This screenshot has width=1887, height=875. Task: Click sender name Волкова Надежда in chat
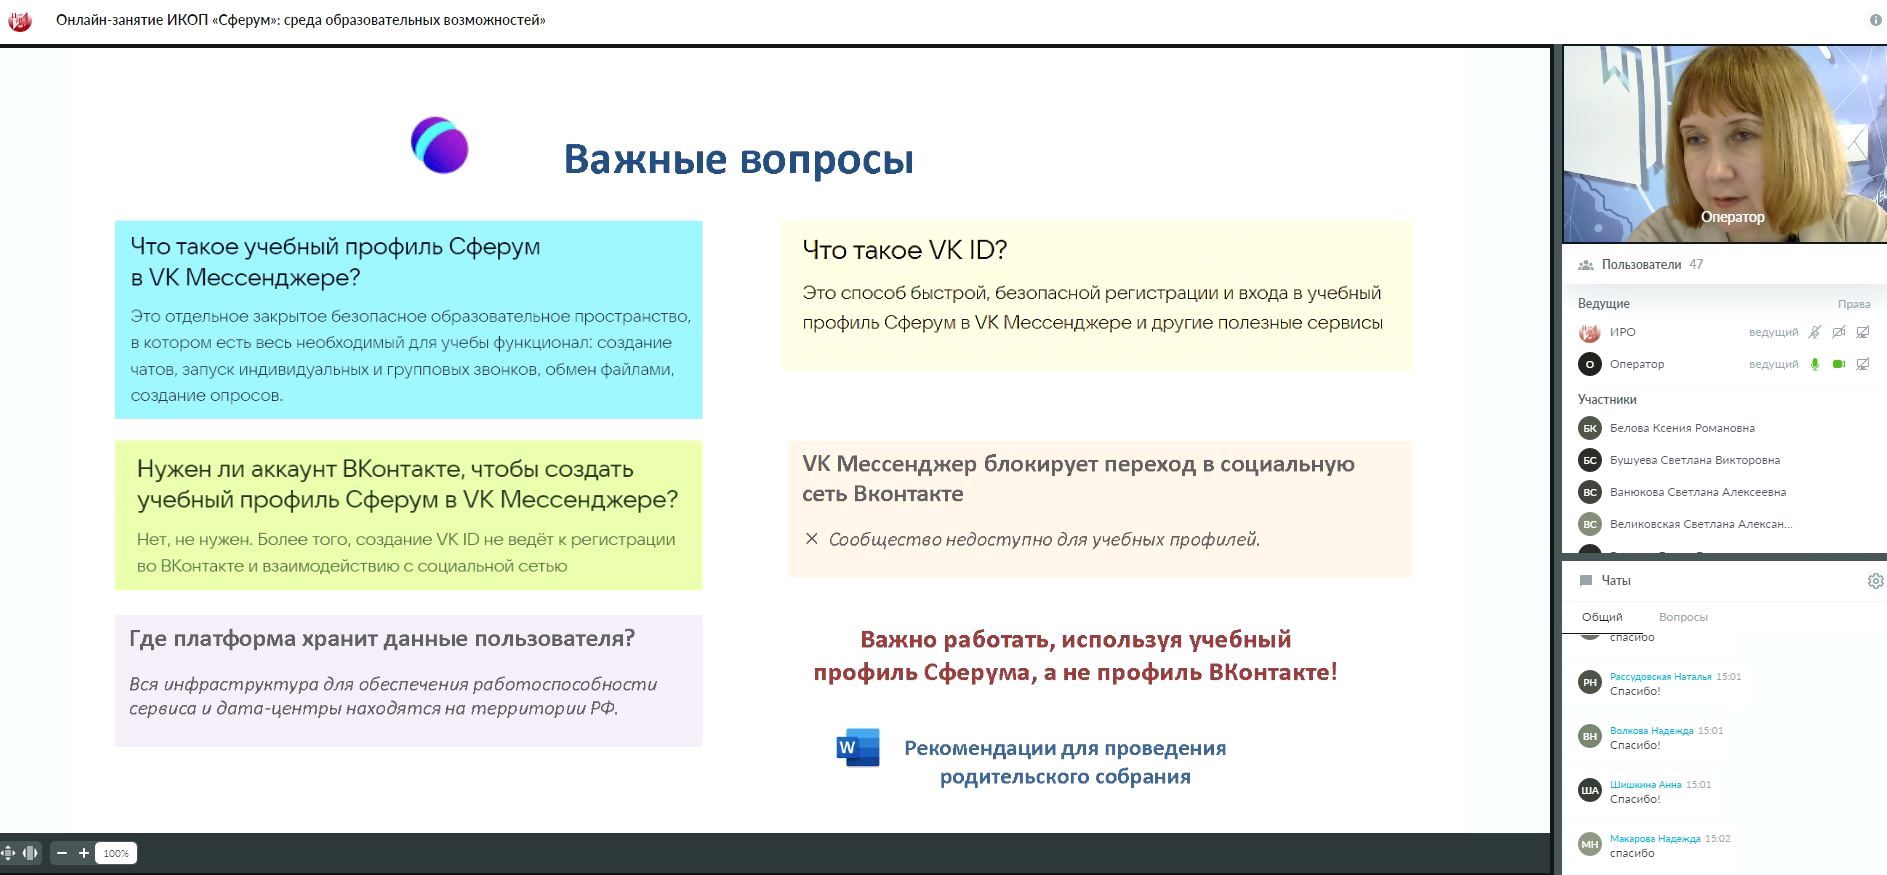click(x=1651, y=731)
